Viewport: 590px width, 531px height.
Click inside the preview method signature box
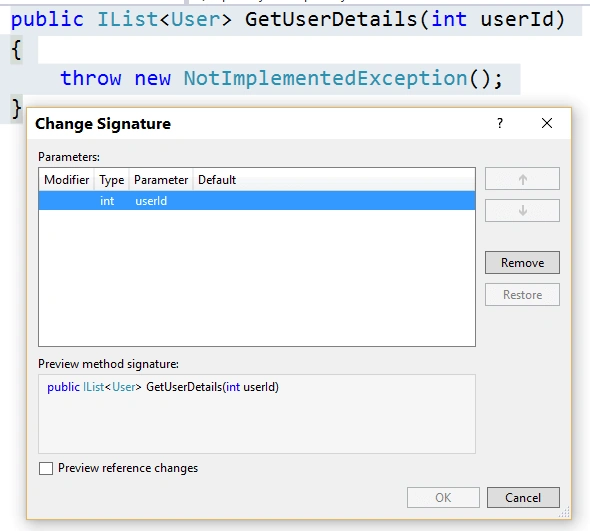pos(257,414)
